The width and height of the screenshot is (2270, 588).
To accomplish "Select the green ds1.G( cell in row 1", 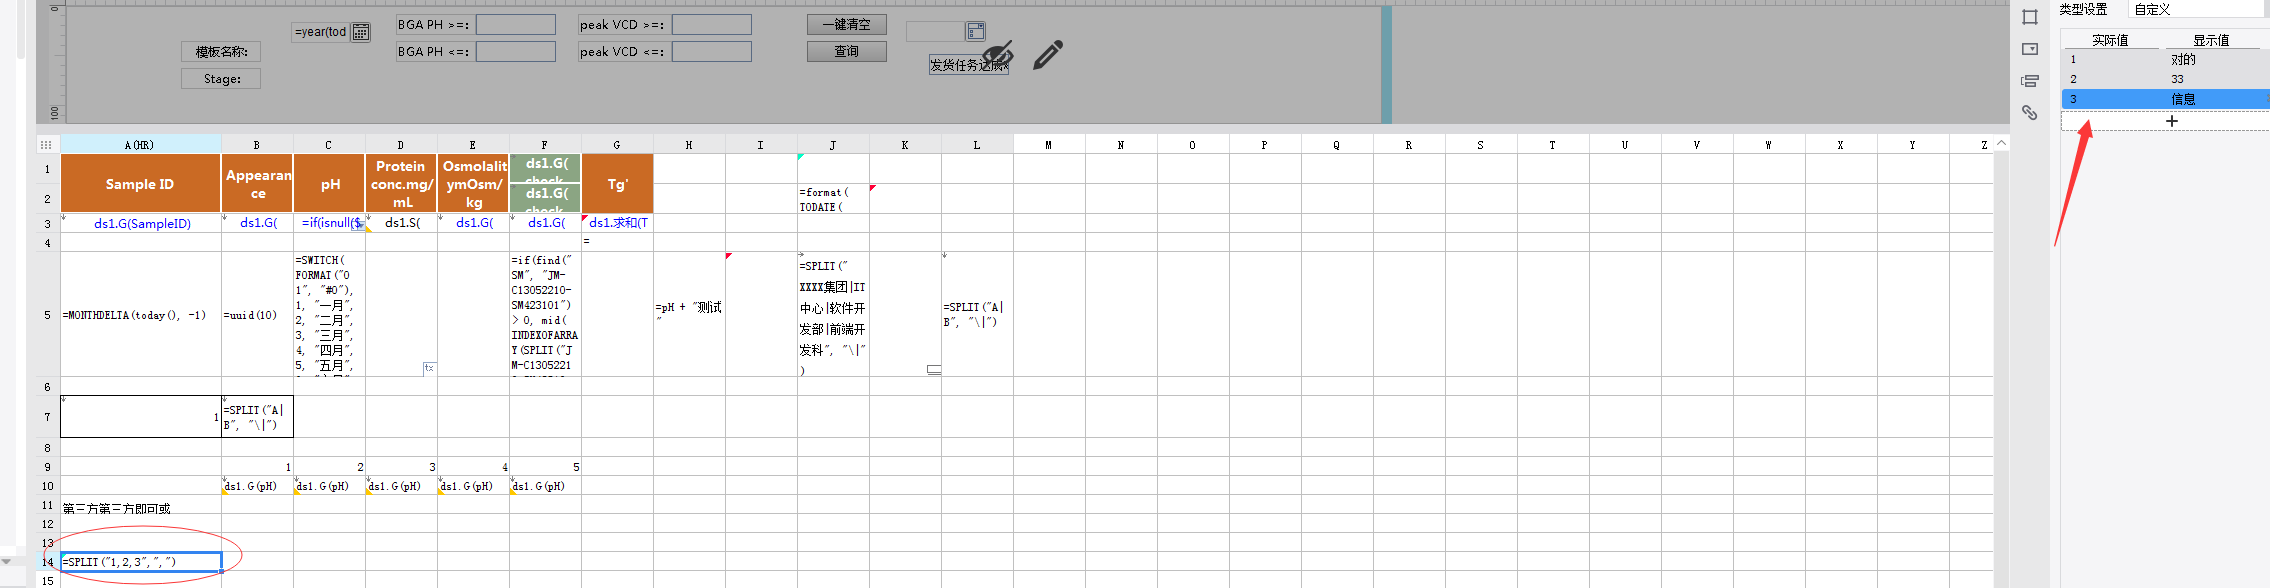I will tap(545, 168).
